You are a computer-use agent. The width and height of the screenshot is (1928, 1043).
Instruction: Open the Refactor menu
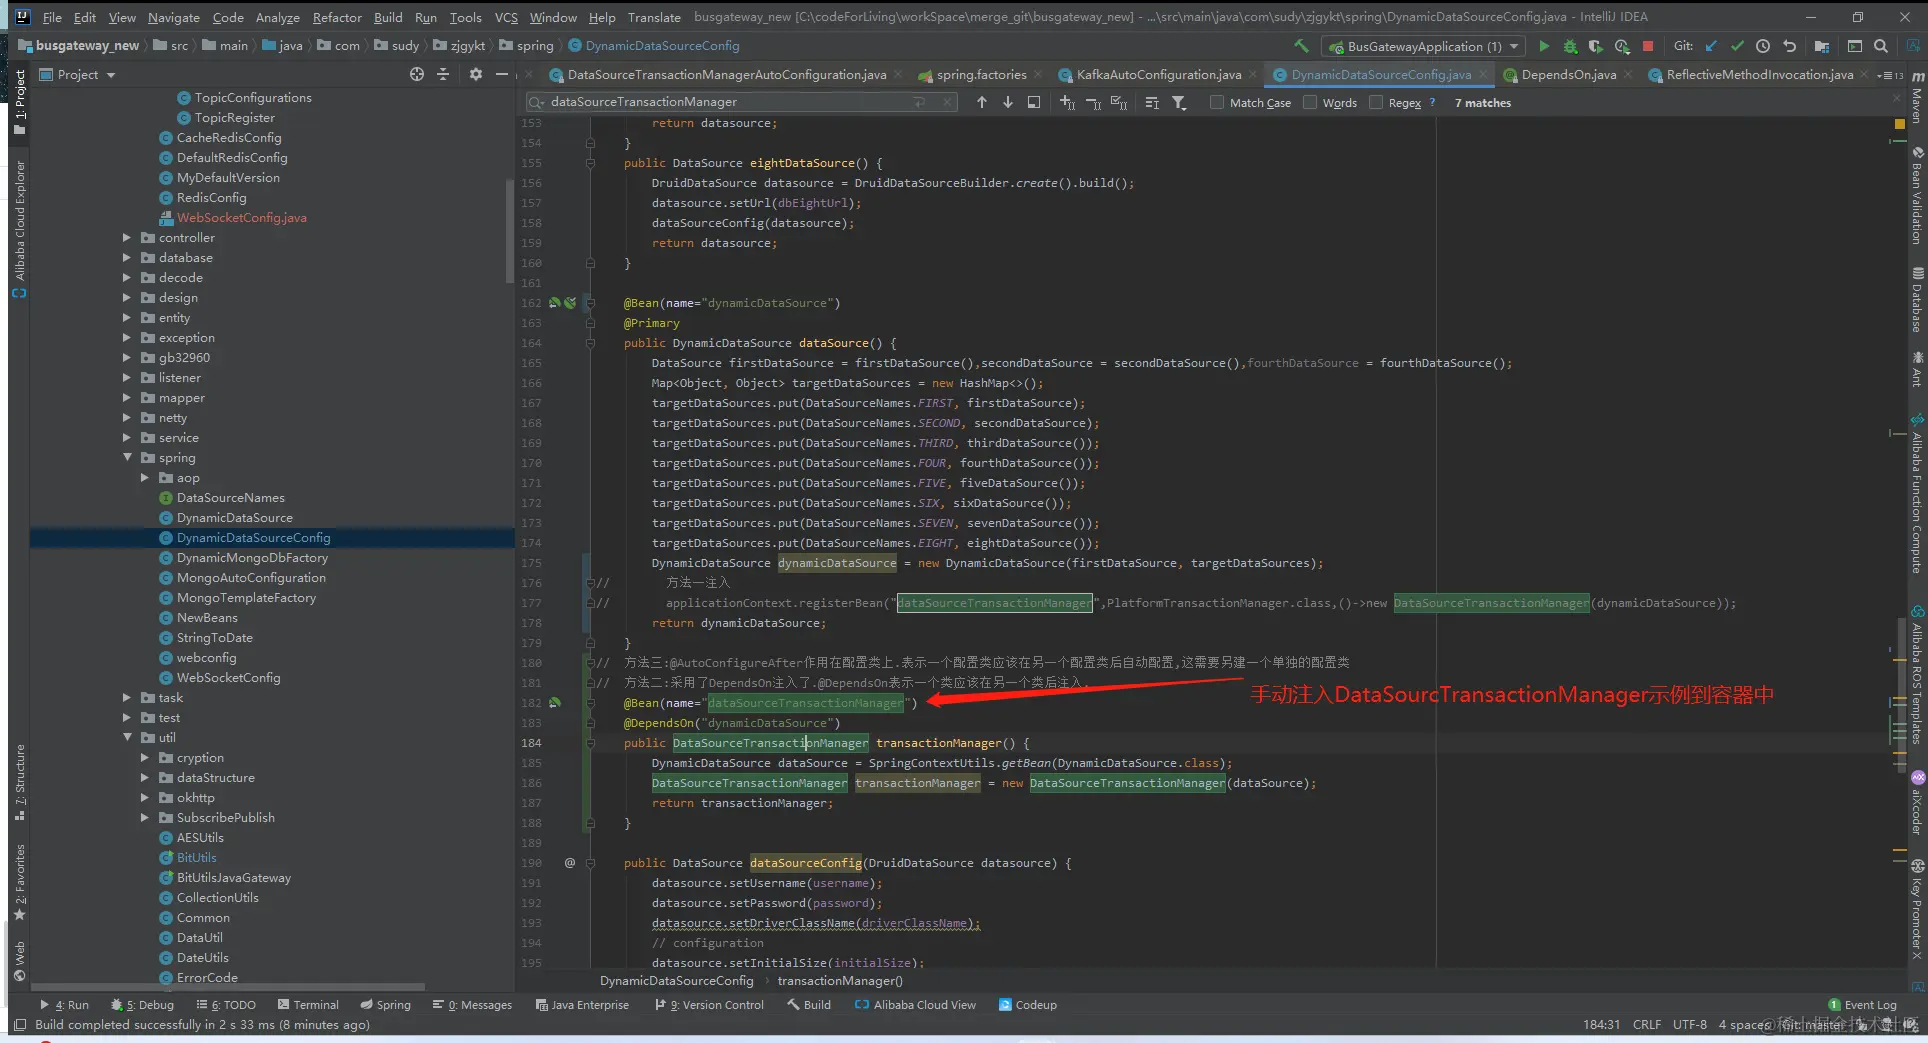336,17
